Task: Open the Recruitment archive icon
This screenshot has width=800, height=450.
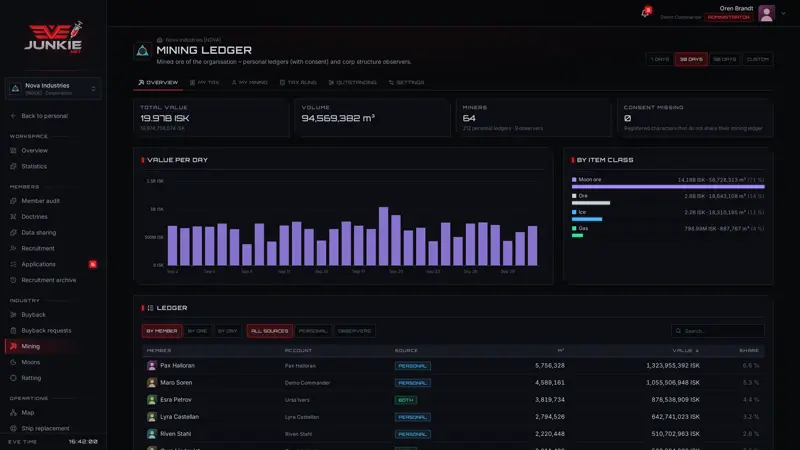Action: coord(13,280)
